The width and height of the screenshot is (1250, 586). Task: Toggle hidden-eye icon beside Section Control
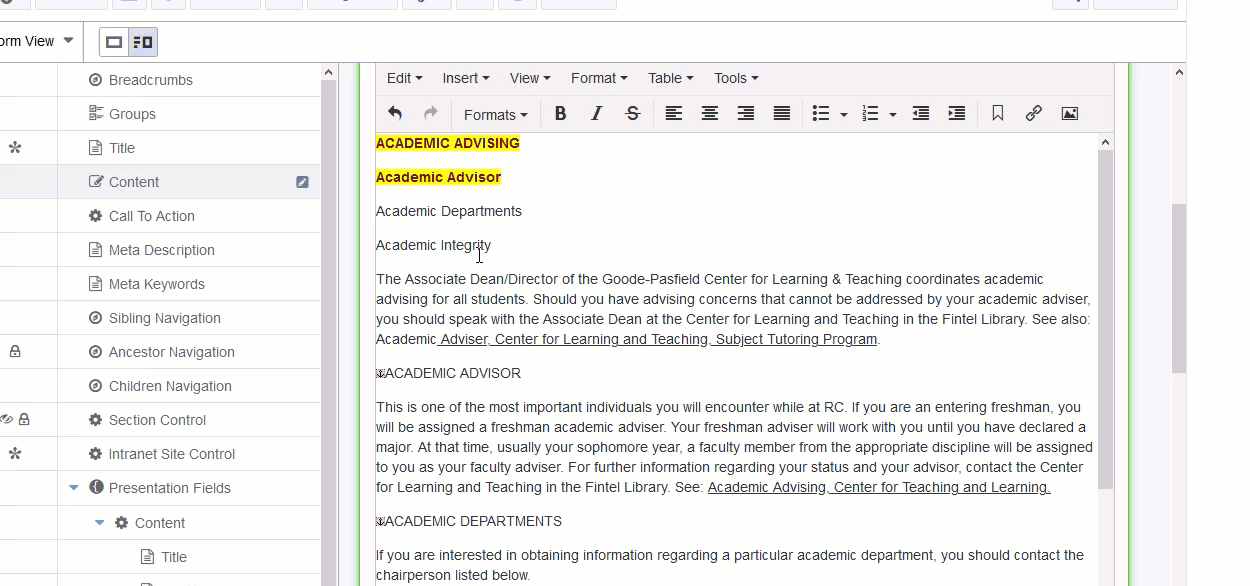(6, 420)
